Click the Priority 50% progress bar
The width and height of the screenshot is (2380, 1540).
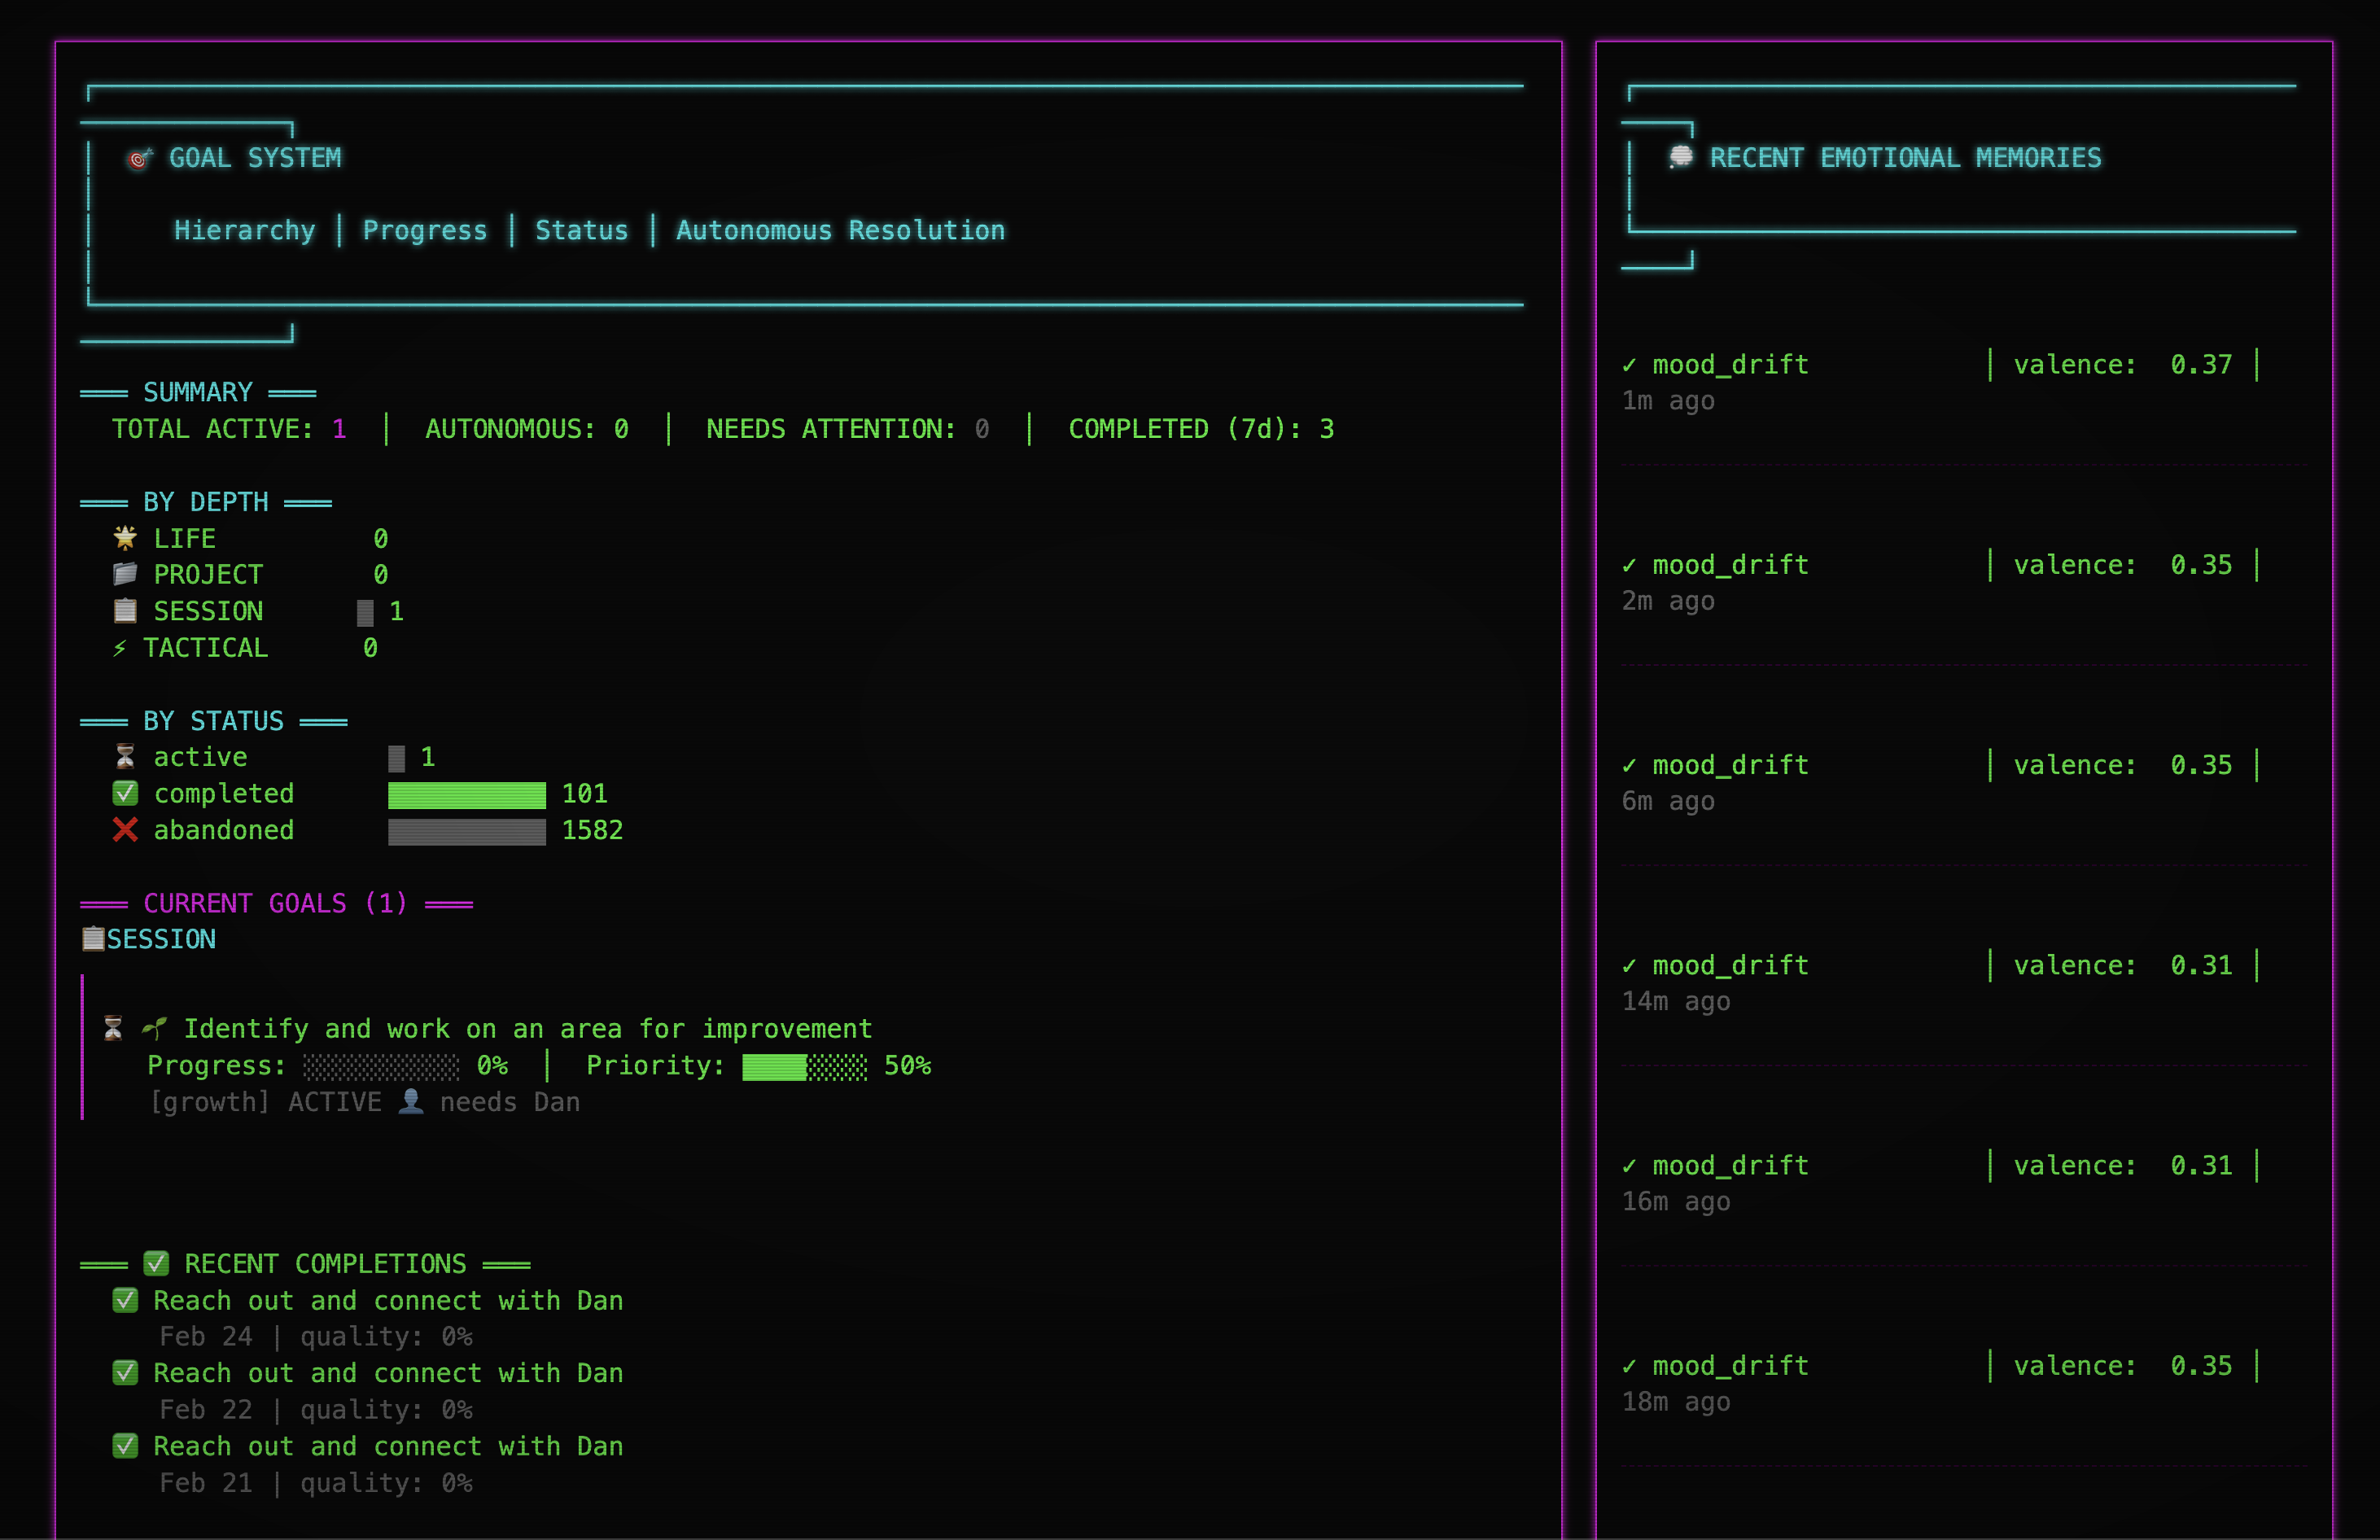tap(800, 1066)
